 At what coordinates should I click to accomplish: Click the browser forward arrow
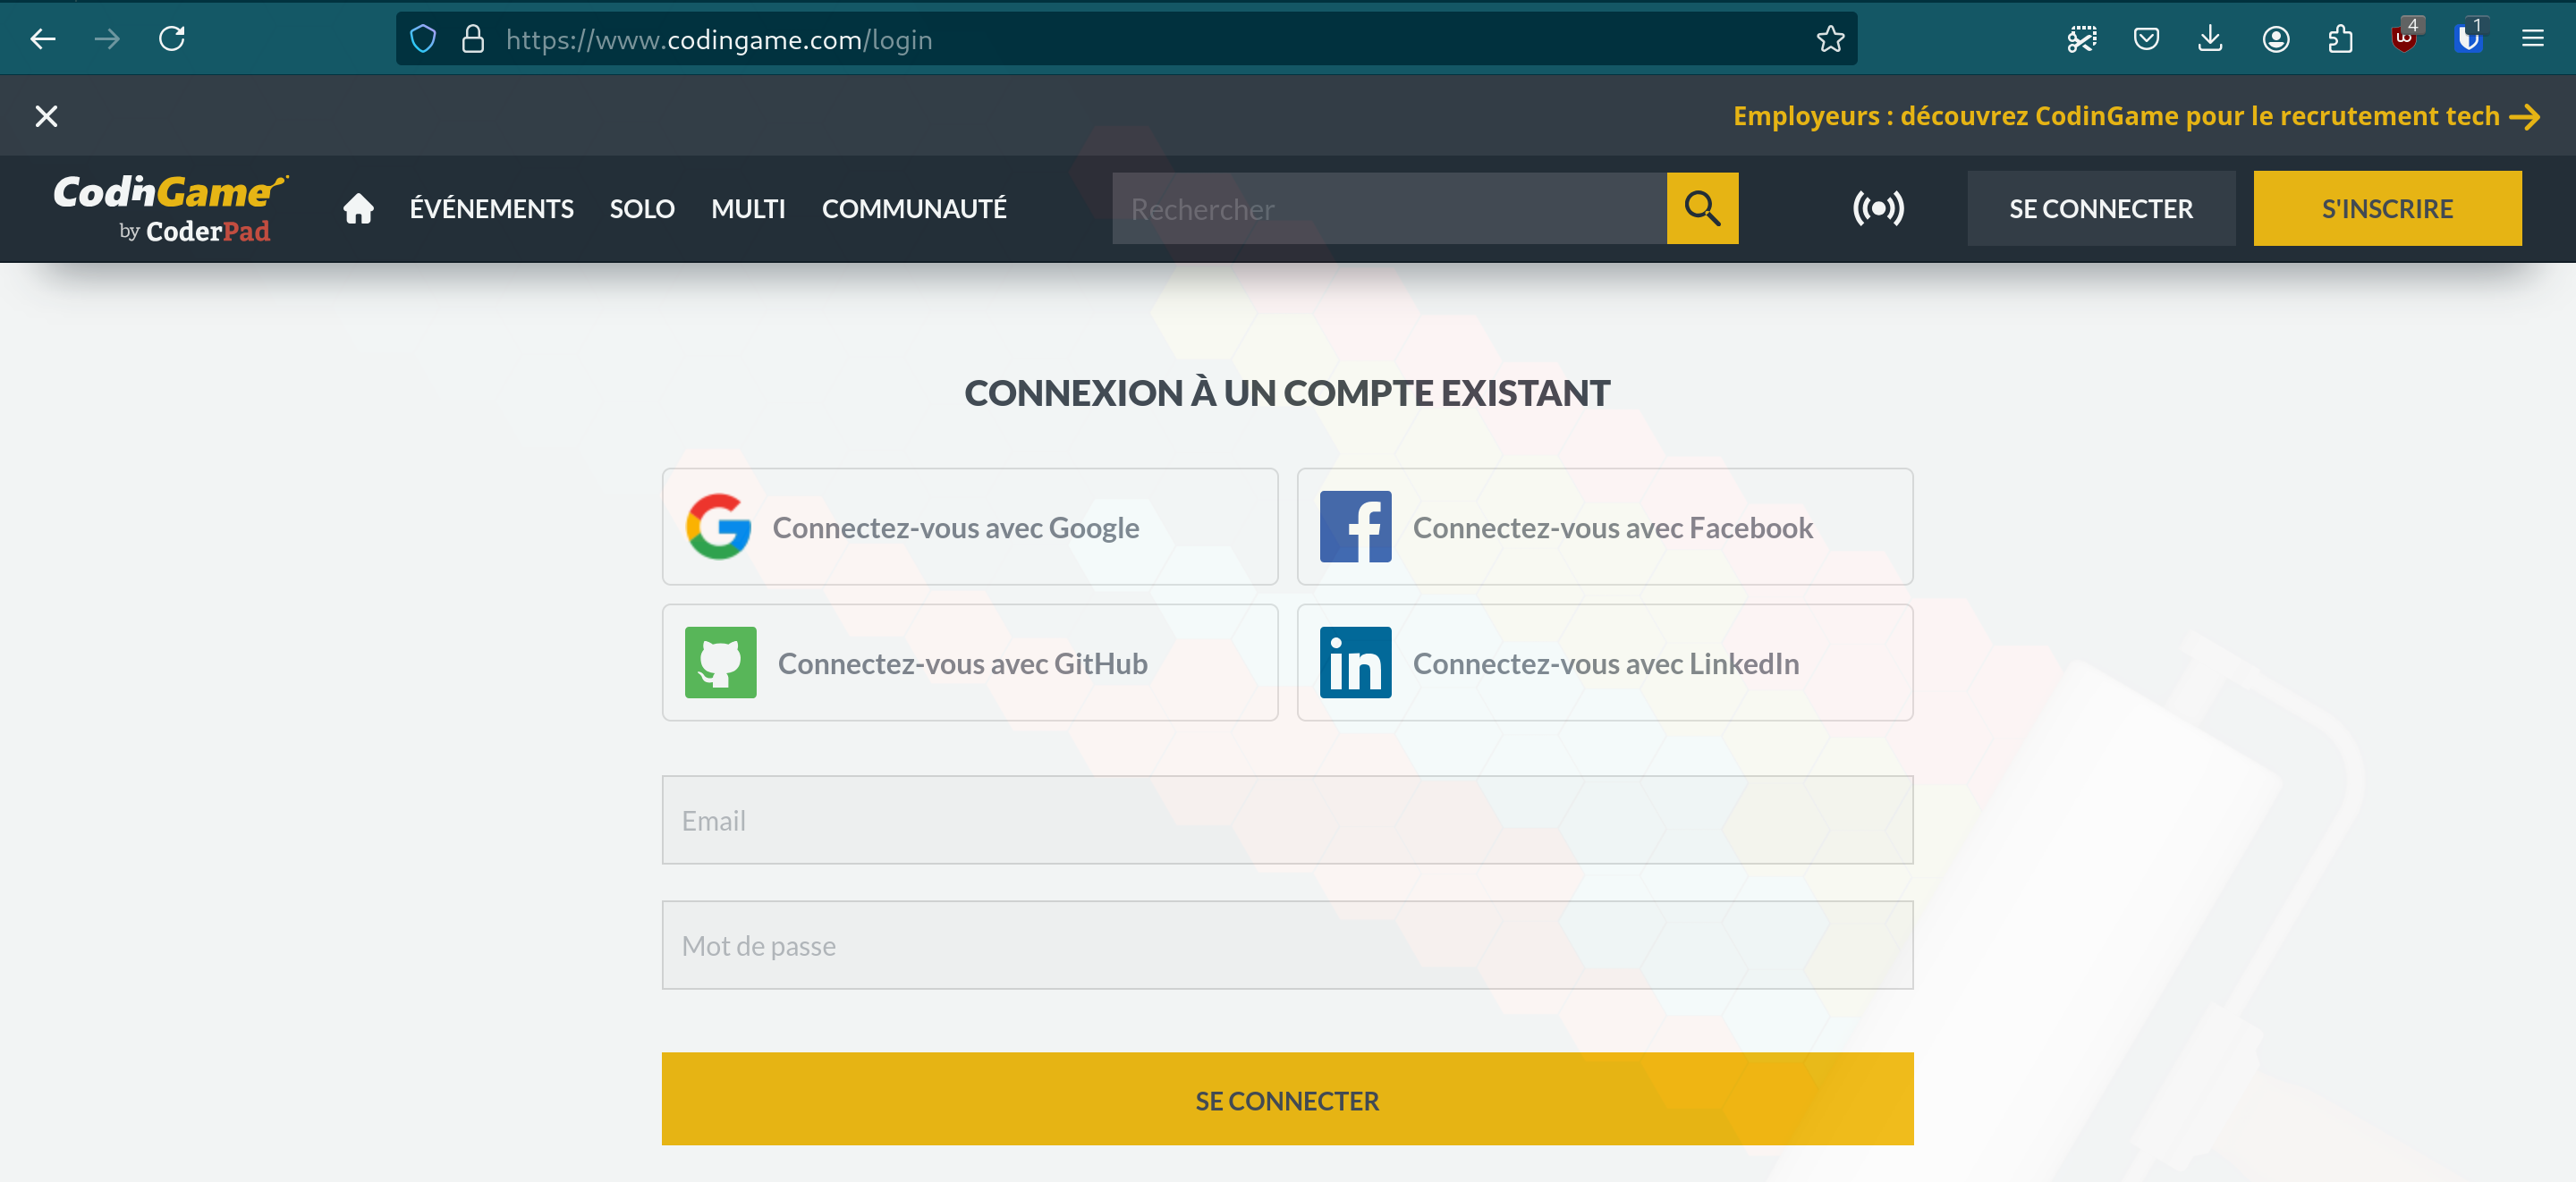pos(107,39)
